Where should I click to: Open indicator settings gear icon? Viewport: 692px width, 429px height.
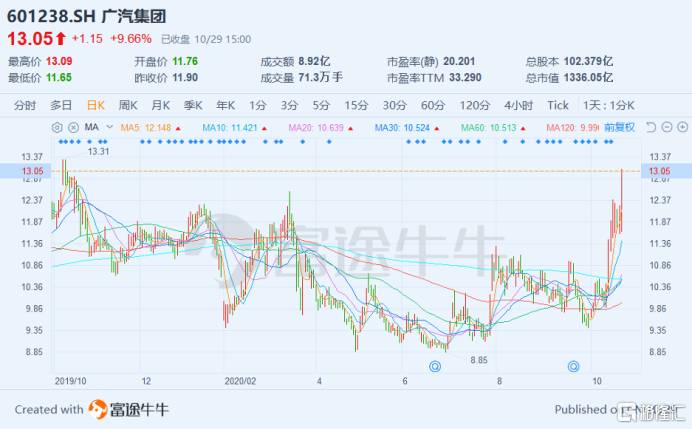pyautogui.click(x=57, y=128)
